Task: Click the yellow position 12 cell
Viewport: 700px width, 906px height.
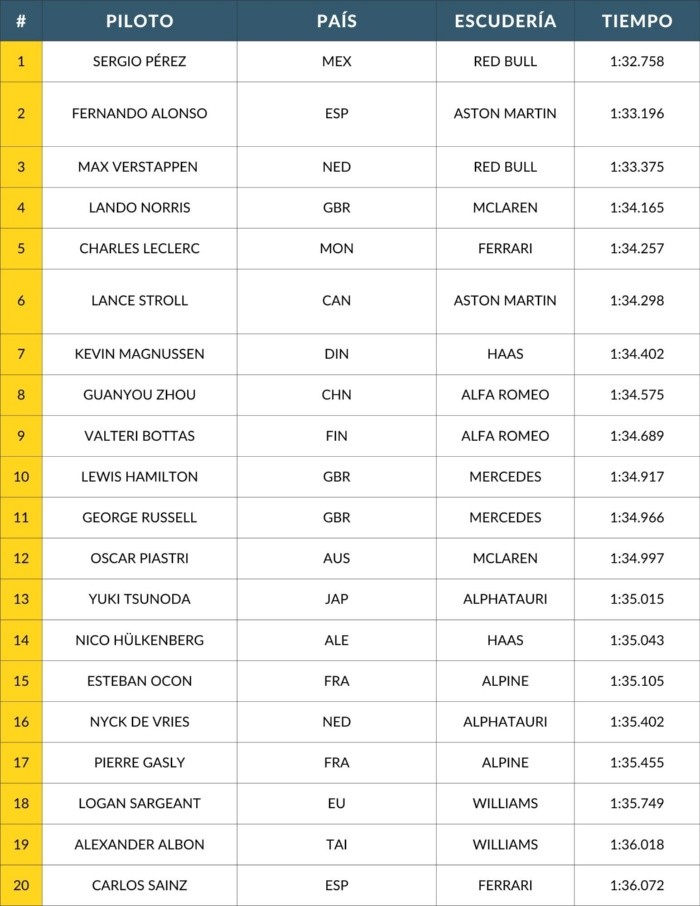Action: (21, 558)
